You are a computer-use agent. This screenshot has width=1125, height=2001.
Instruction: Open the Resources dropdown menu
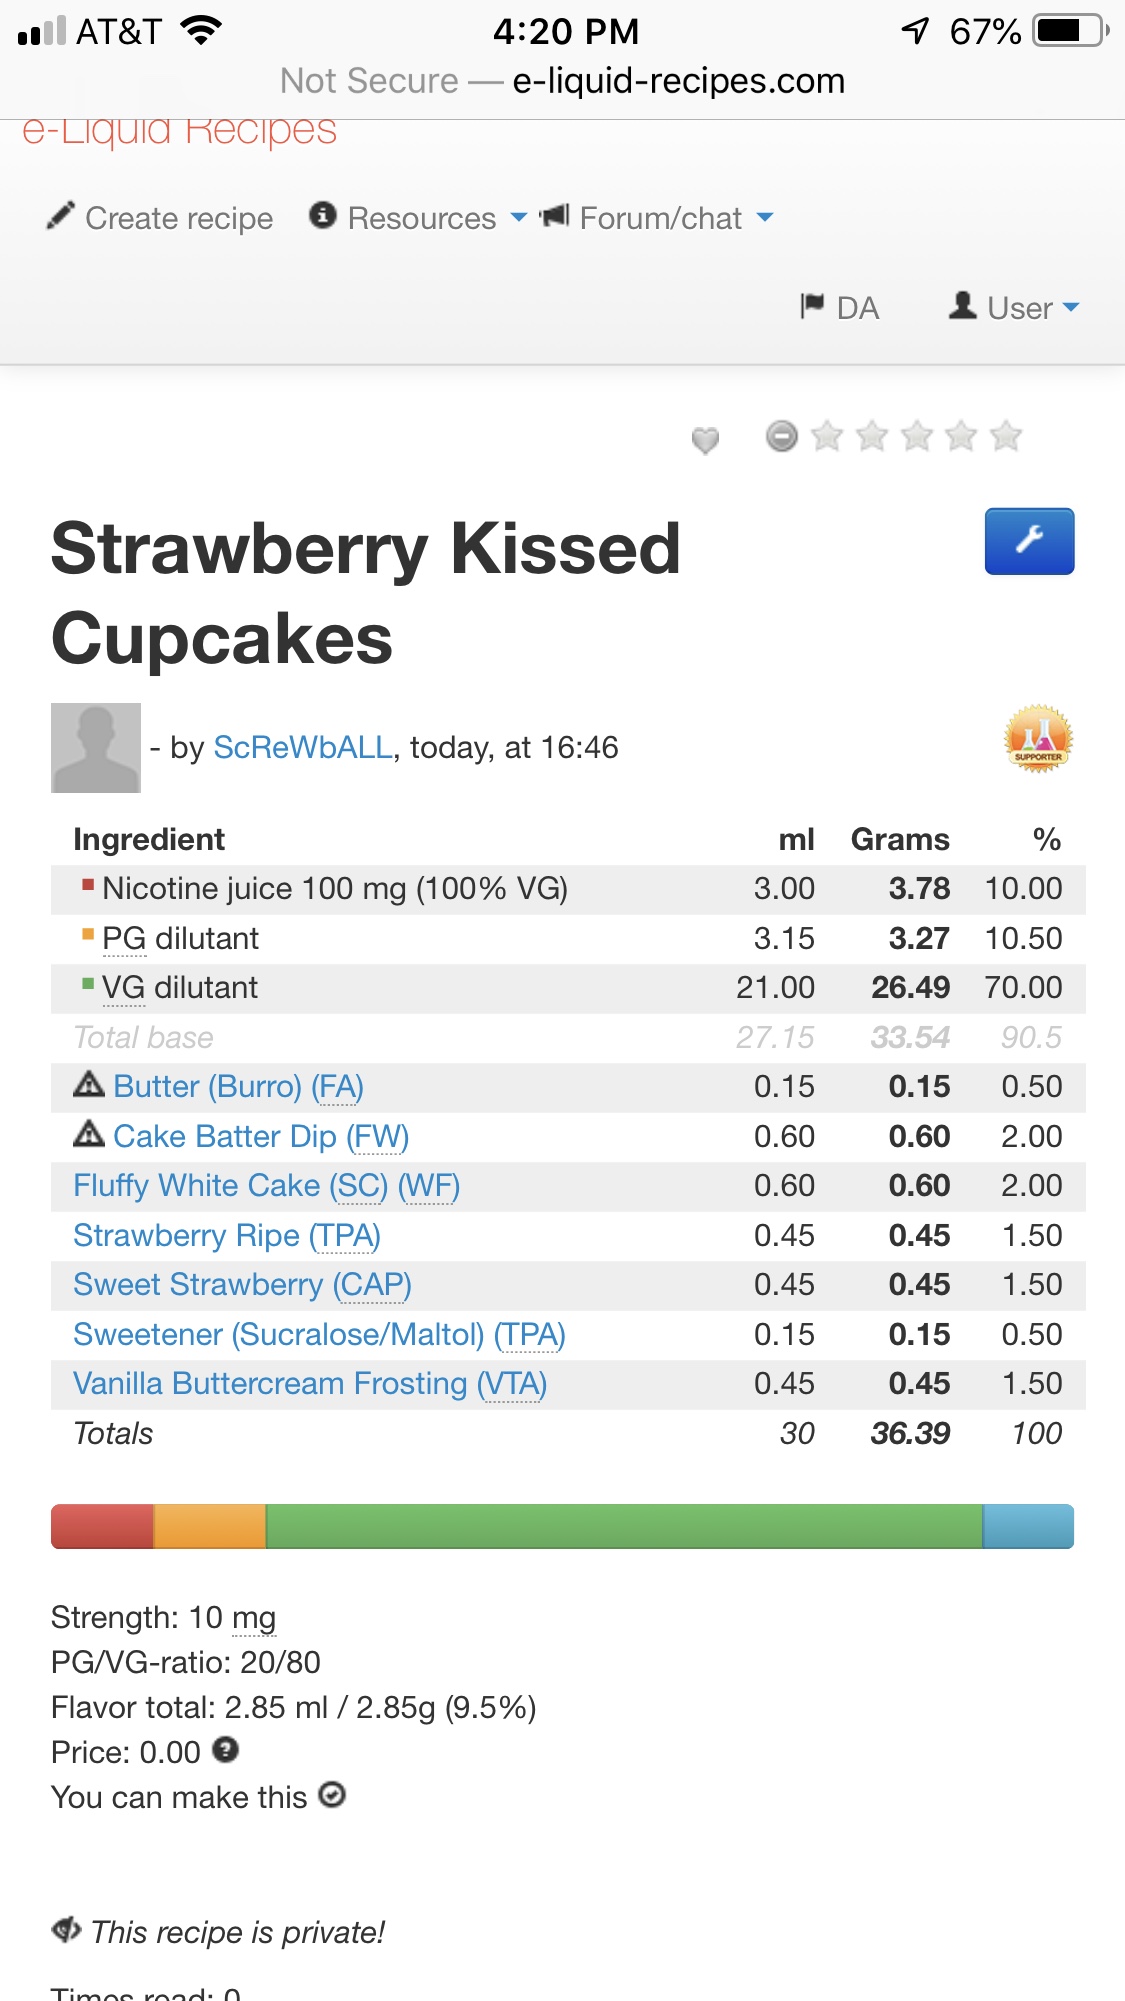point(418,218)
